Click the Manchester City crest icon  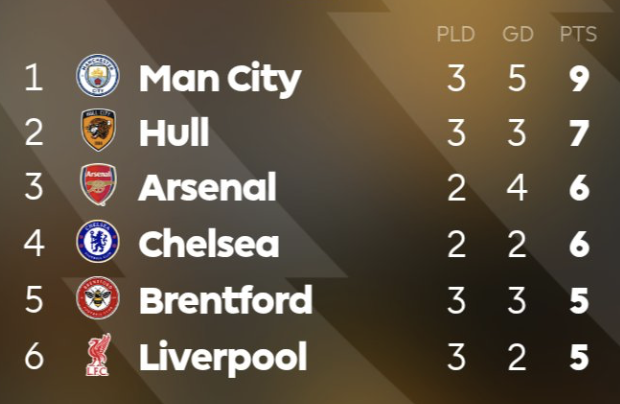pyautogui.click(x=98, y=76)
